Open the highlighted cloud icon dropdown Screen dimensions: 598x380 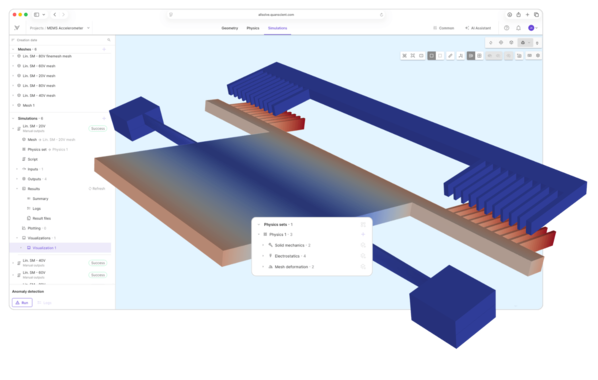[525, 43]
